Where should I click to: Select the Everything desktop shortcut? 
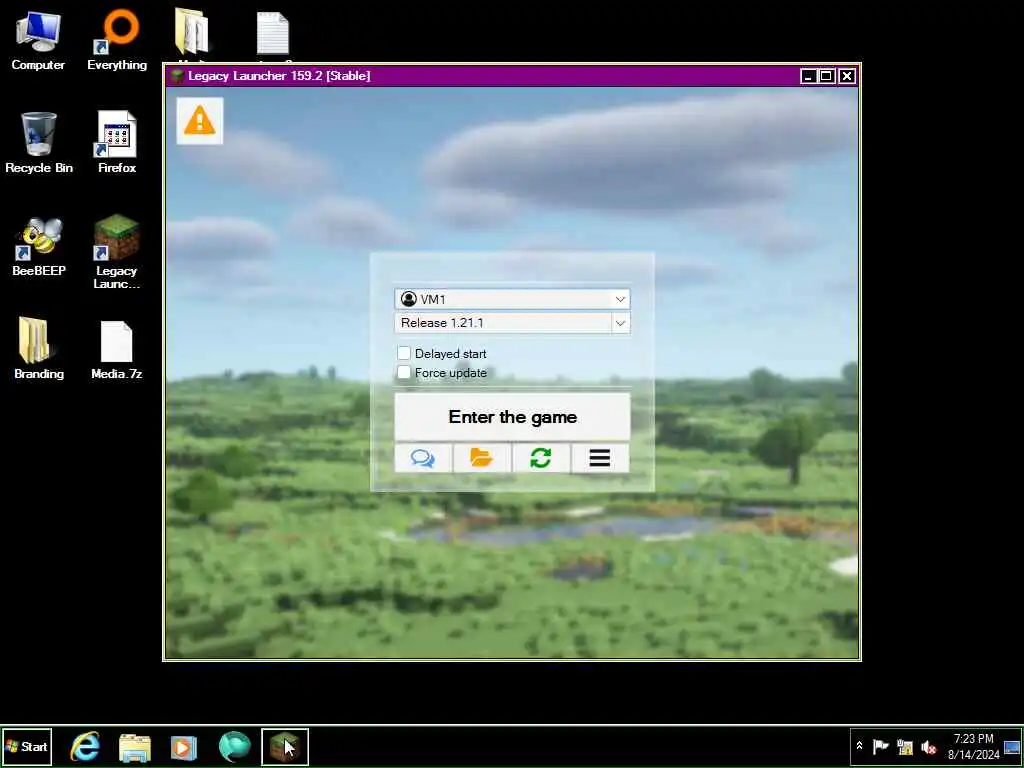point(117,41)
